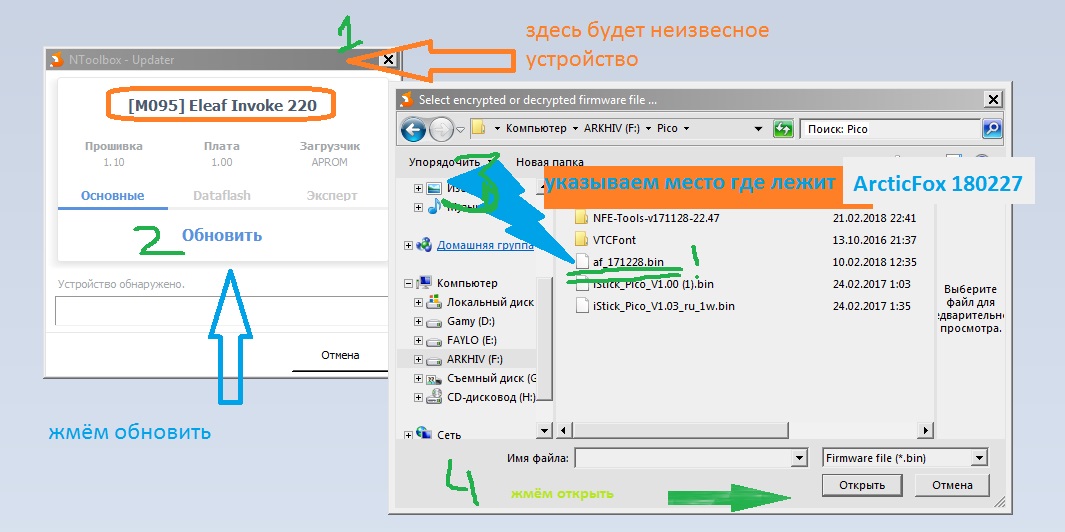Open the Имя файла dropdown arrow
Image resolution: width=1065 pixels, height=532 pixels.
pyautogui.click(x=800, y=459)
